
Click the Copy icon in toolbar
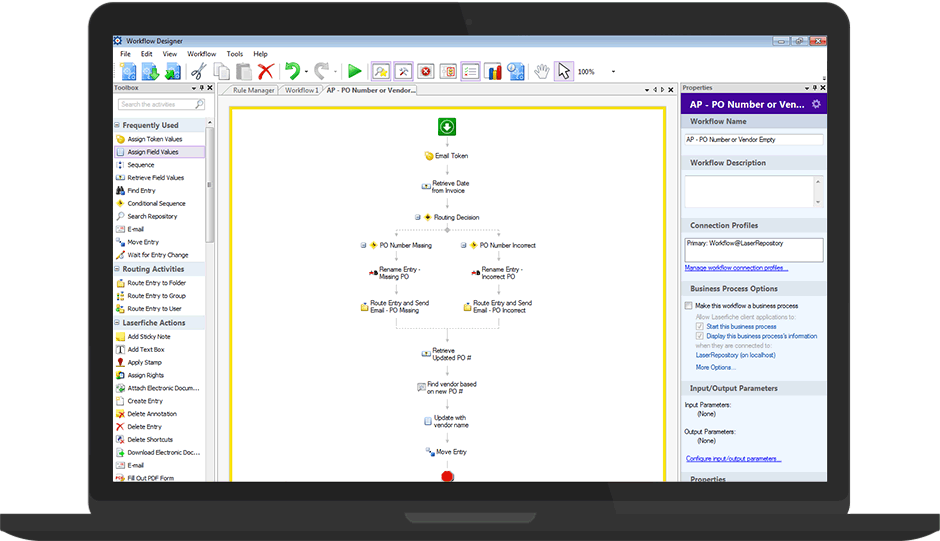pyautogui.click(x=222, y=71)
